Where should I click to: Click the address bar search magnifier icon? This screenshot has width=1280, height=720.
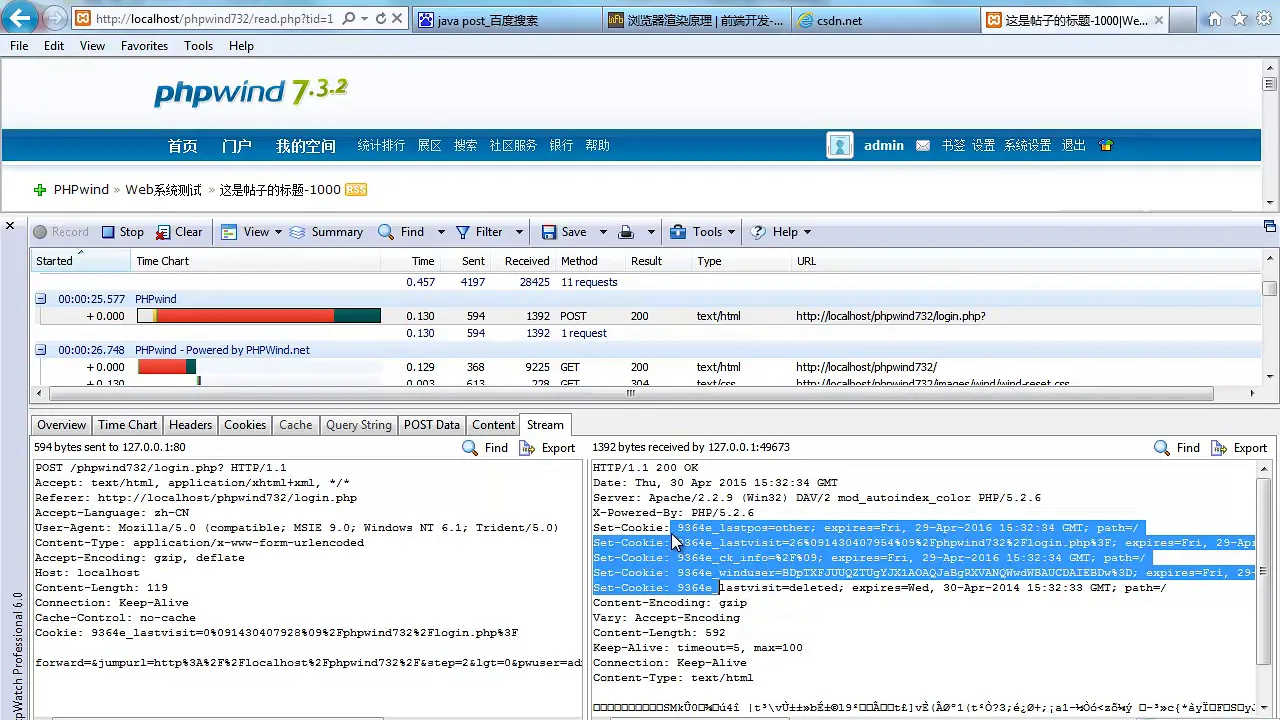[349, 19]
